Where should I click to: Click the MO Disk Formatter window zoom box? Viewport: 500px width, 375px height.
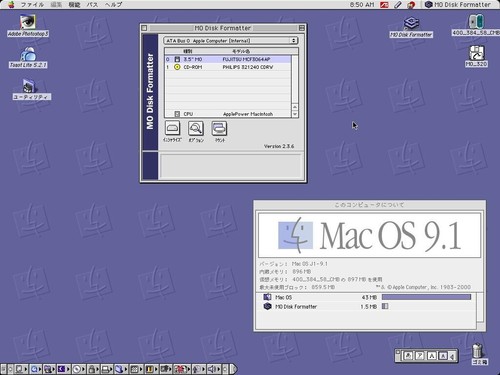pos(301,28)
